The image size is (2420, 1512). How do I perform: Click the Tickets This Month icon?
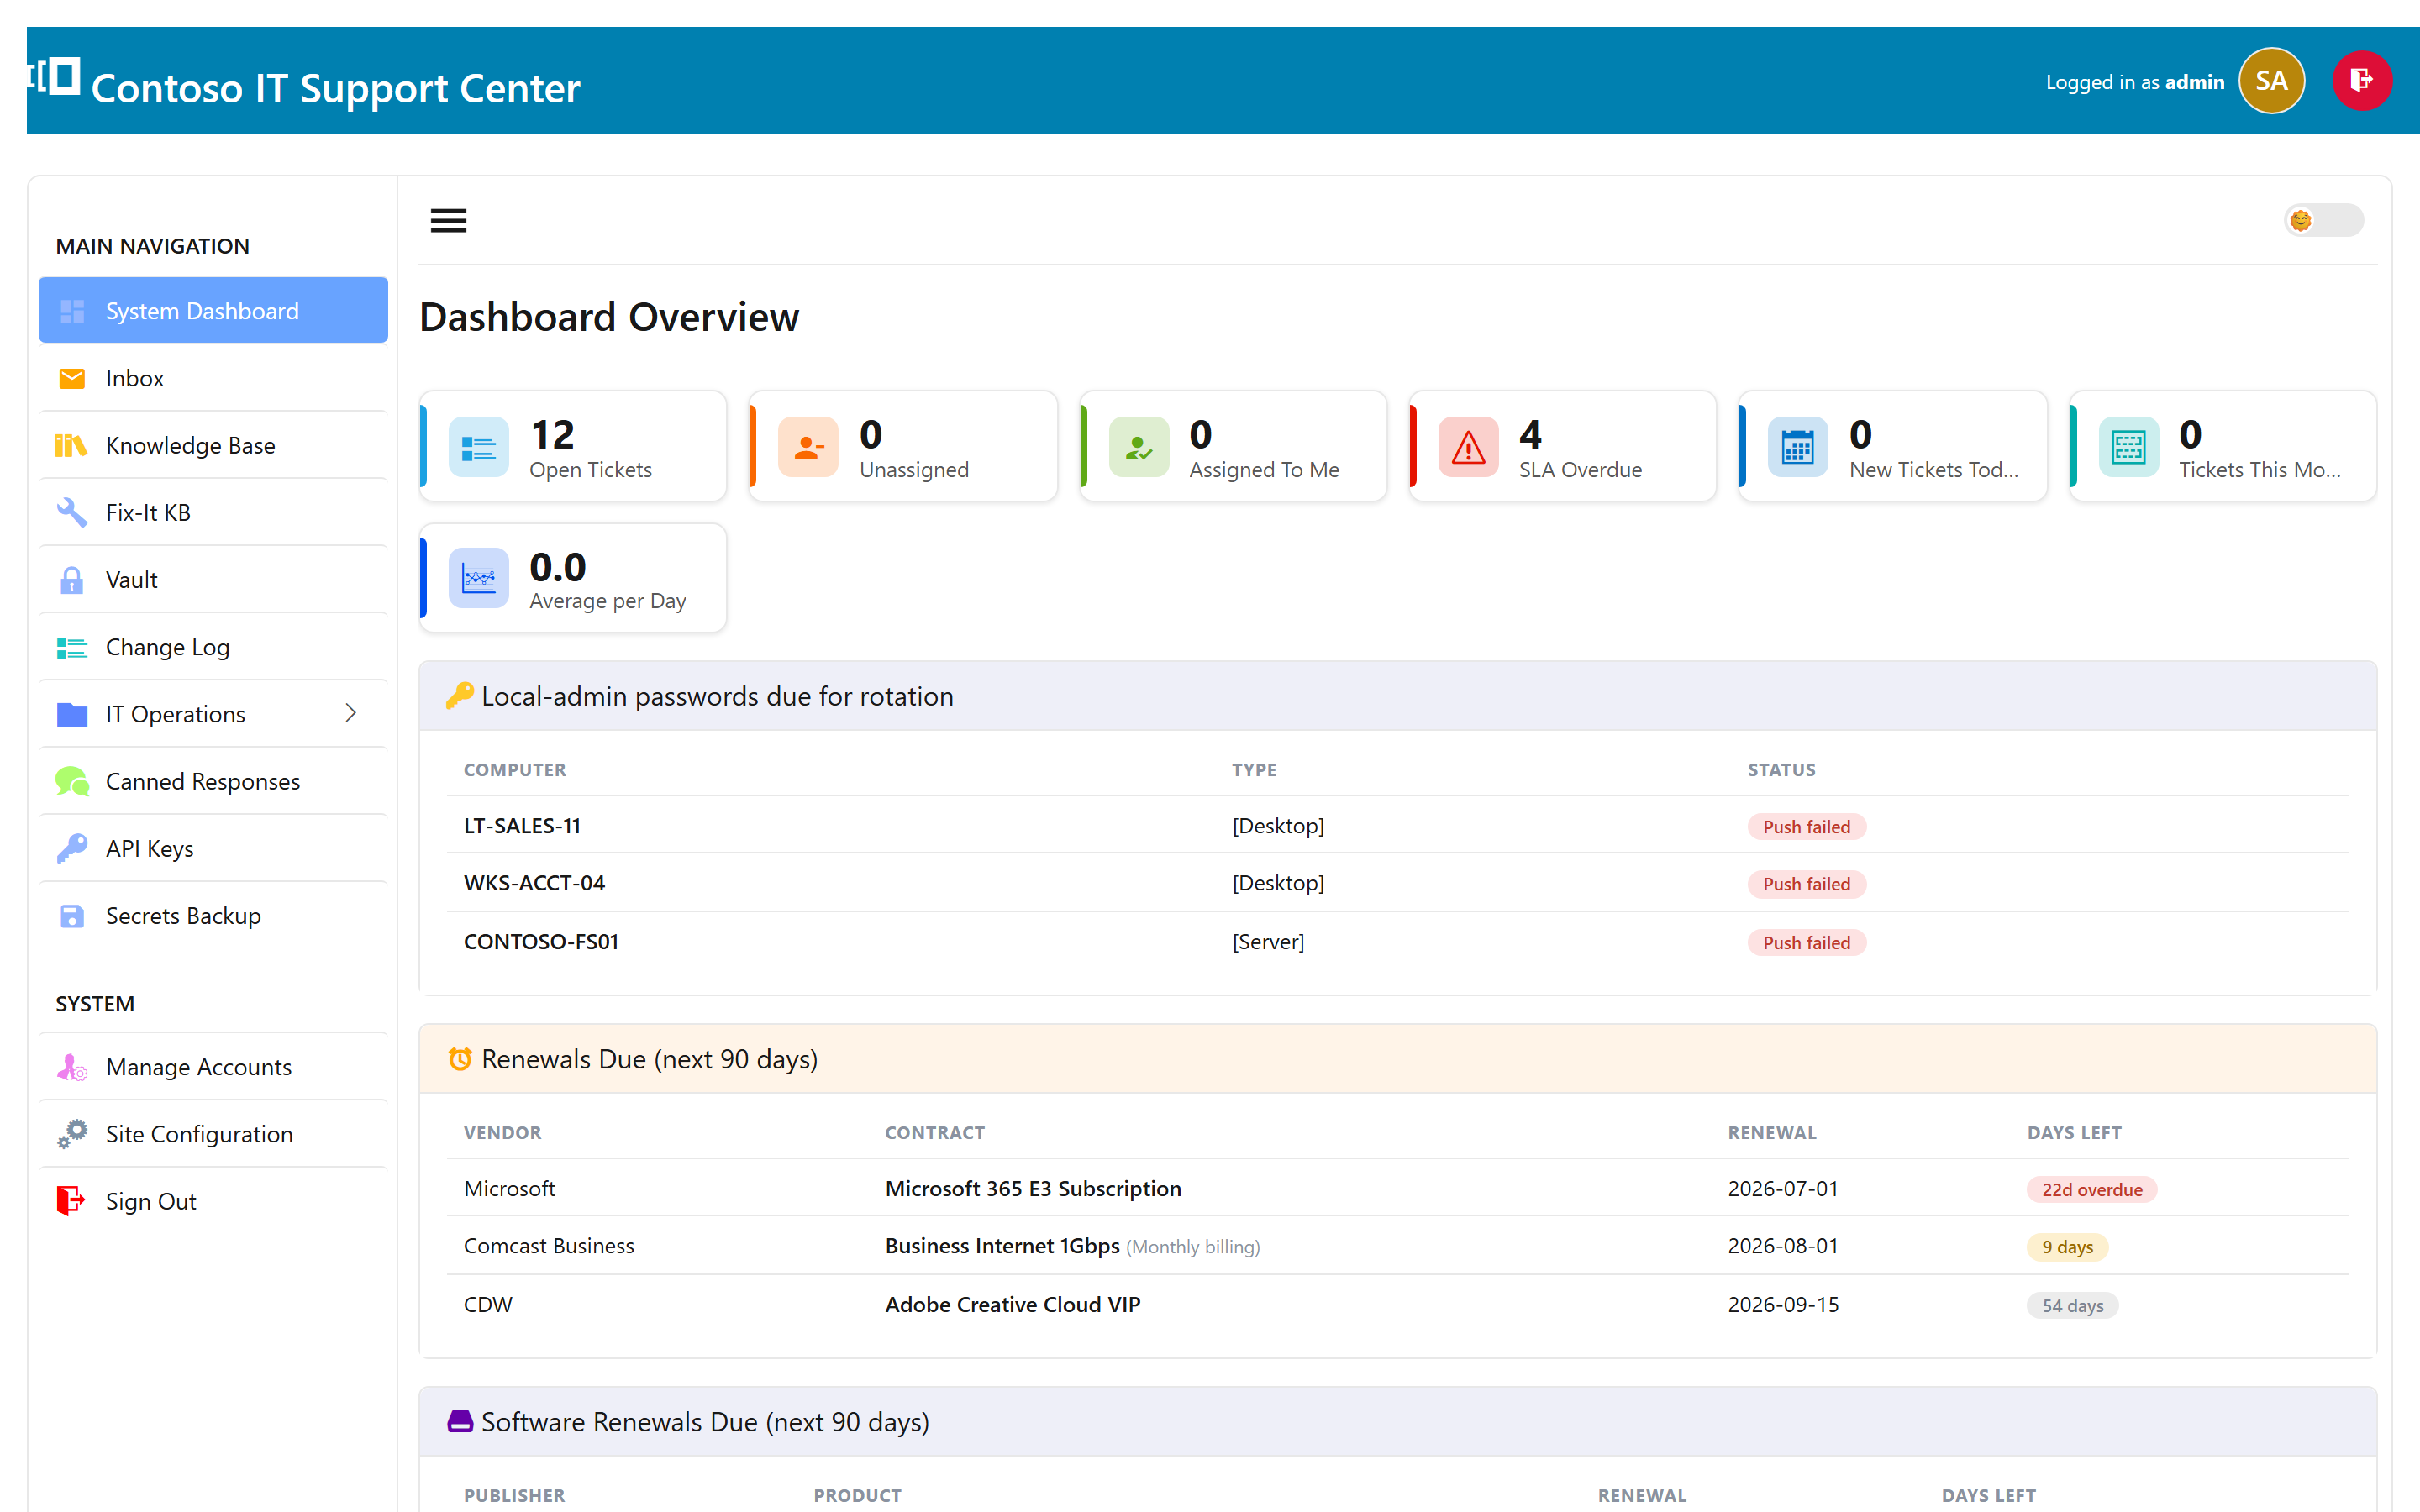(x=2128, y=447)
